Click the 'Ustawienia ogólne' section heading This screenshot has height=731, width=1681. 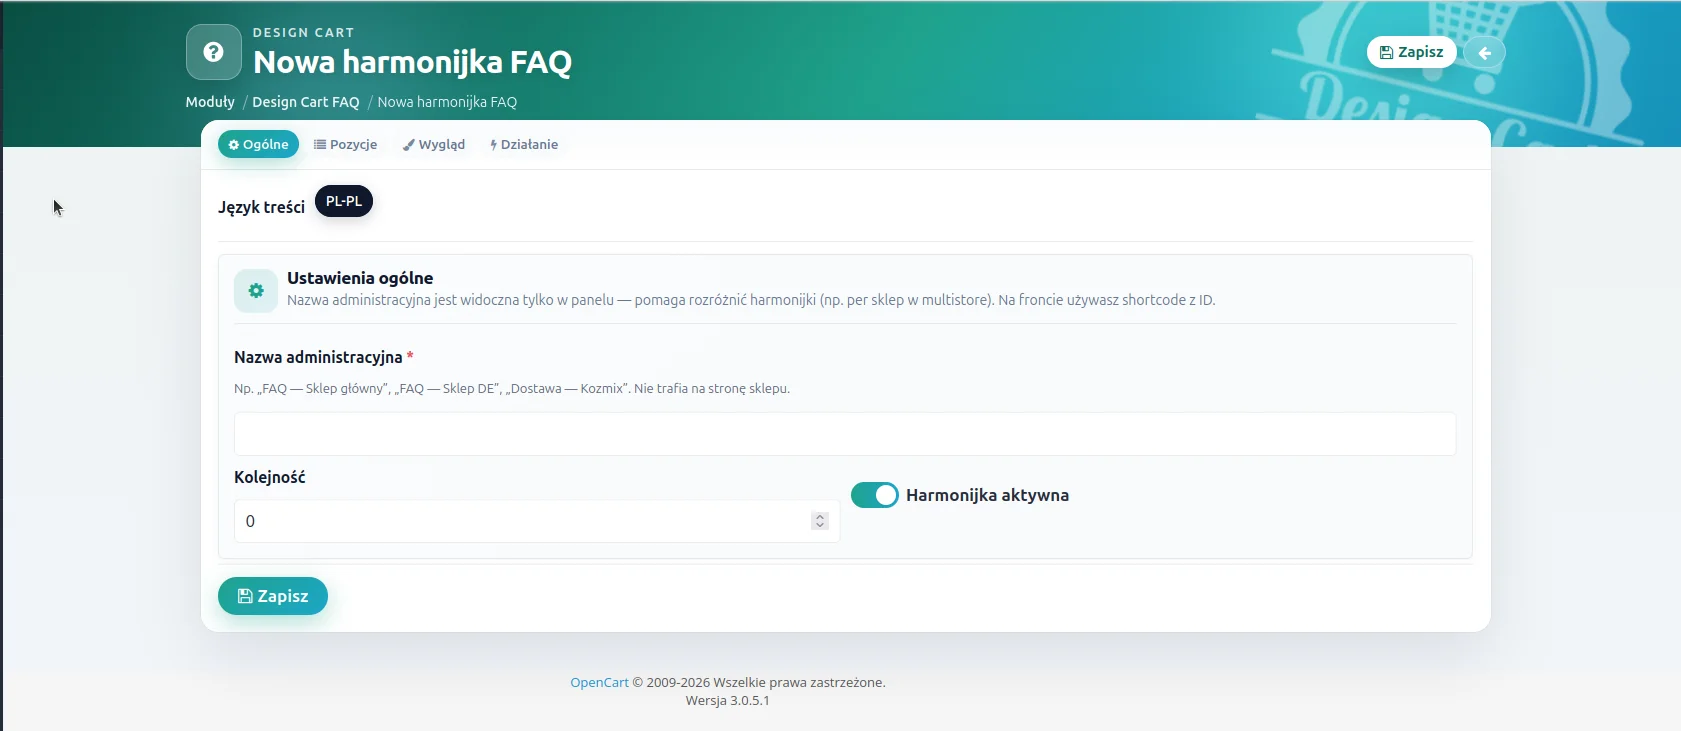coord(360,278)
